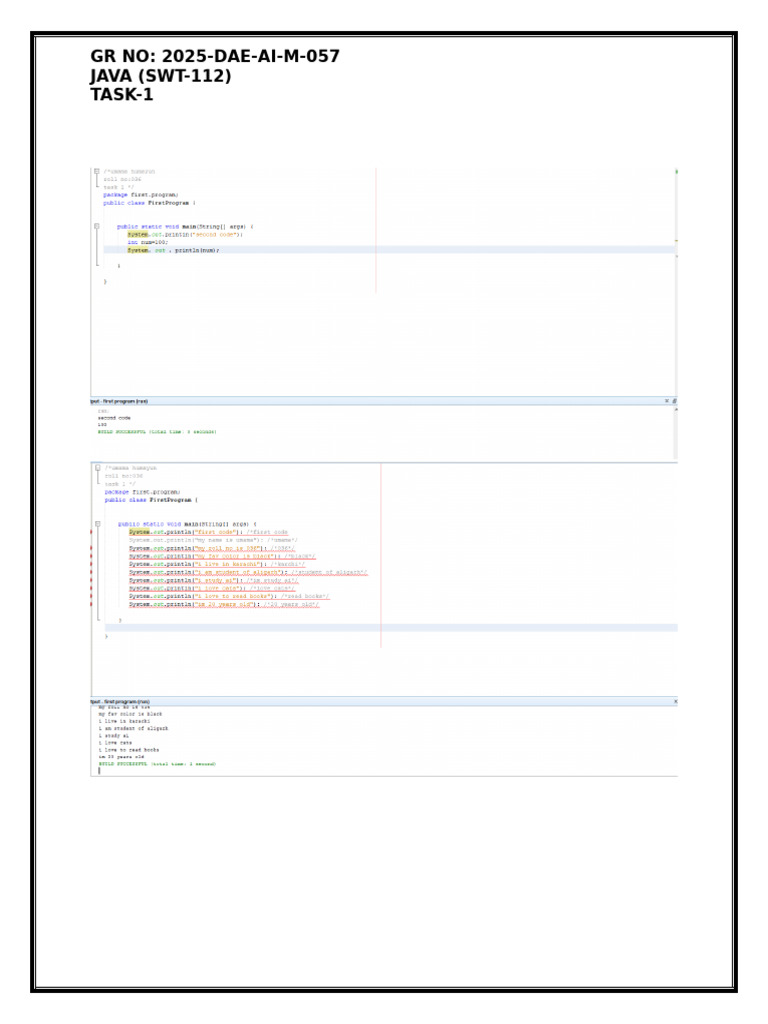Collapse comment fold in editor containing "first code"

pyautogui.click(x=98, y=468)
